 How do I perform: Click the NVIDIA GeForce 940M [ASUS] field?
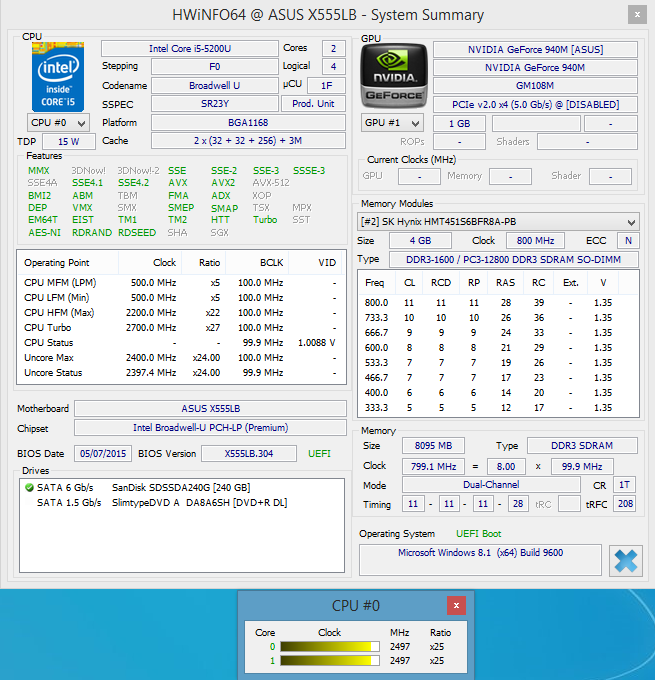tap(535, 49)
